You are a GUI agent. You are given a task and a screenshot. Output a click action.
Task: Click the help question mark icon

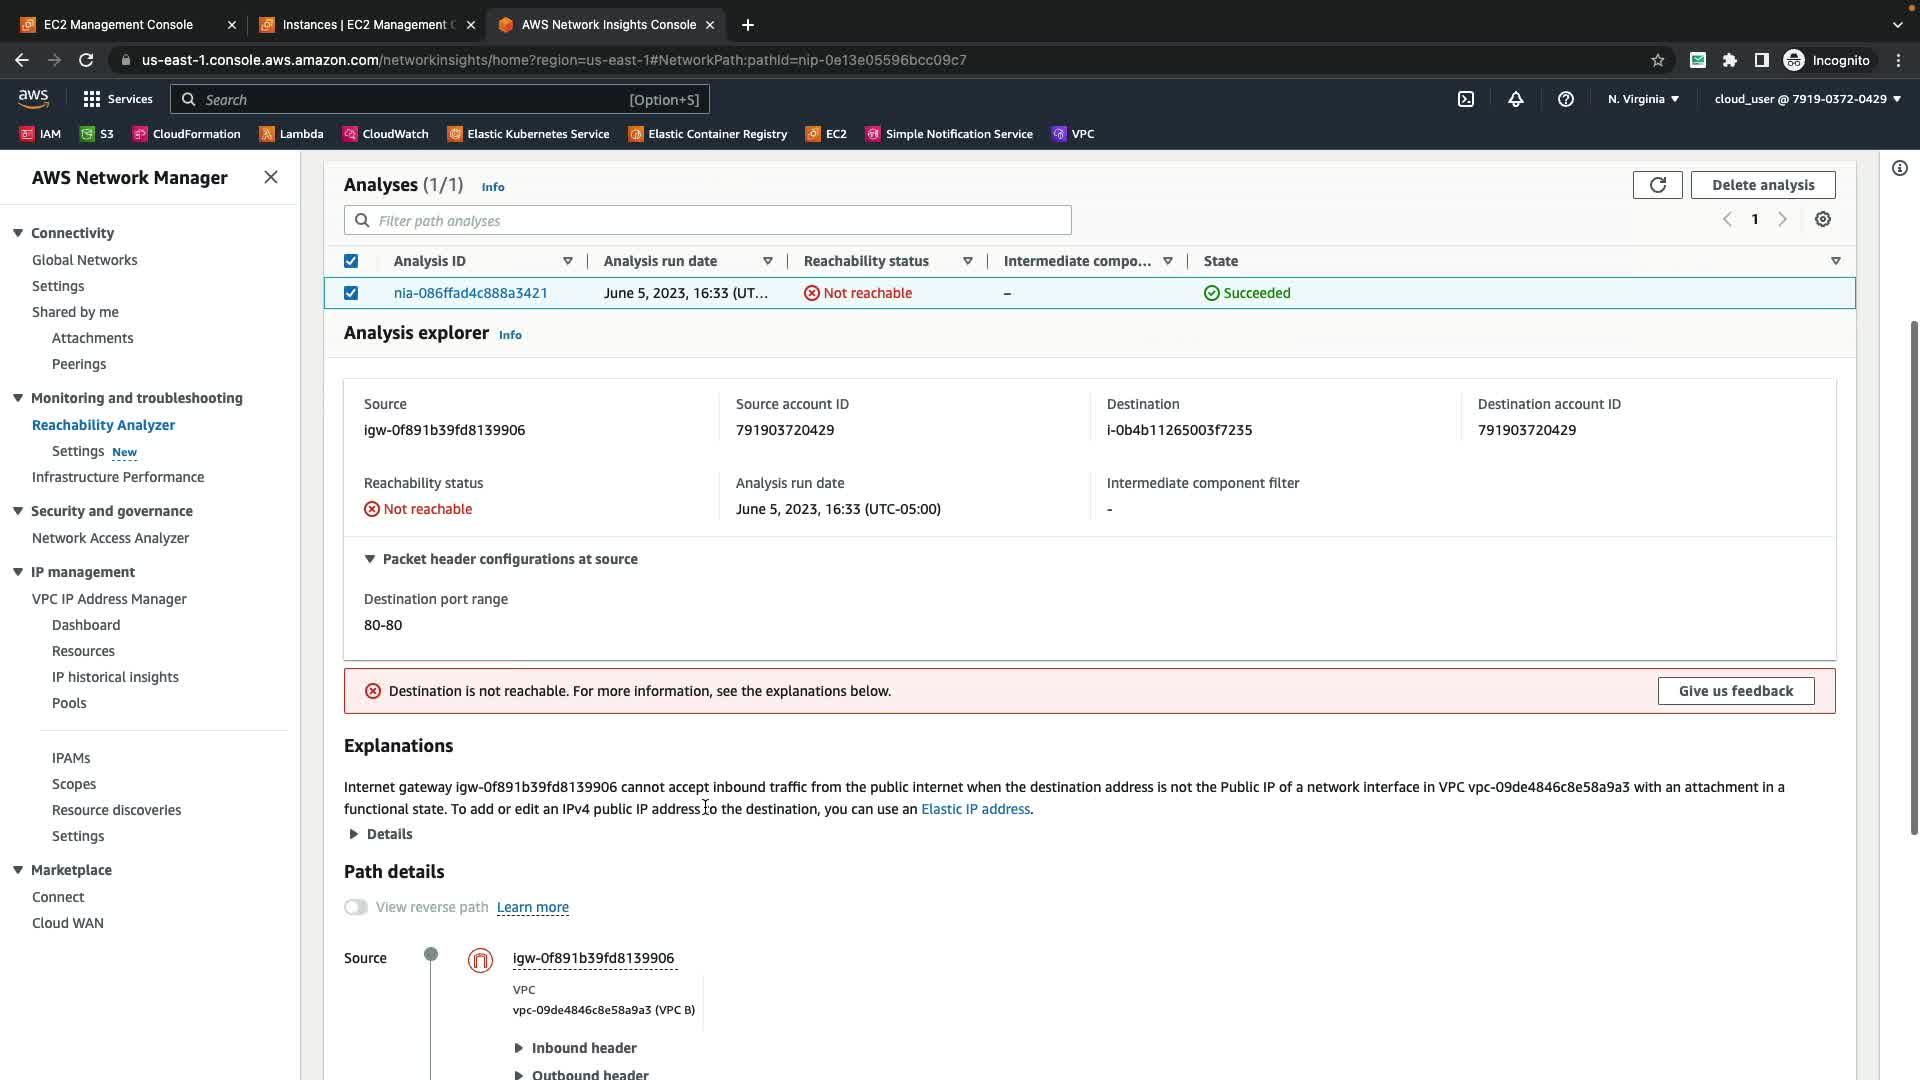pyautogui.click(x=1565, y=99)
